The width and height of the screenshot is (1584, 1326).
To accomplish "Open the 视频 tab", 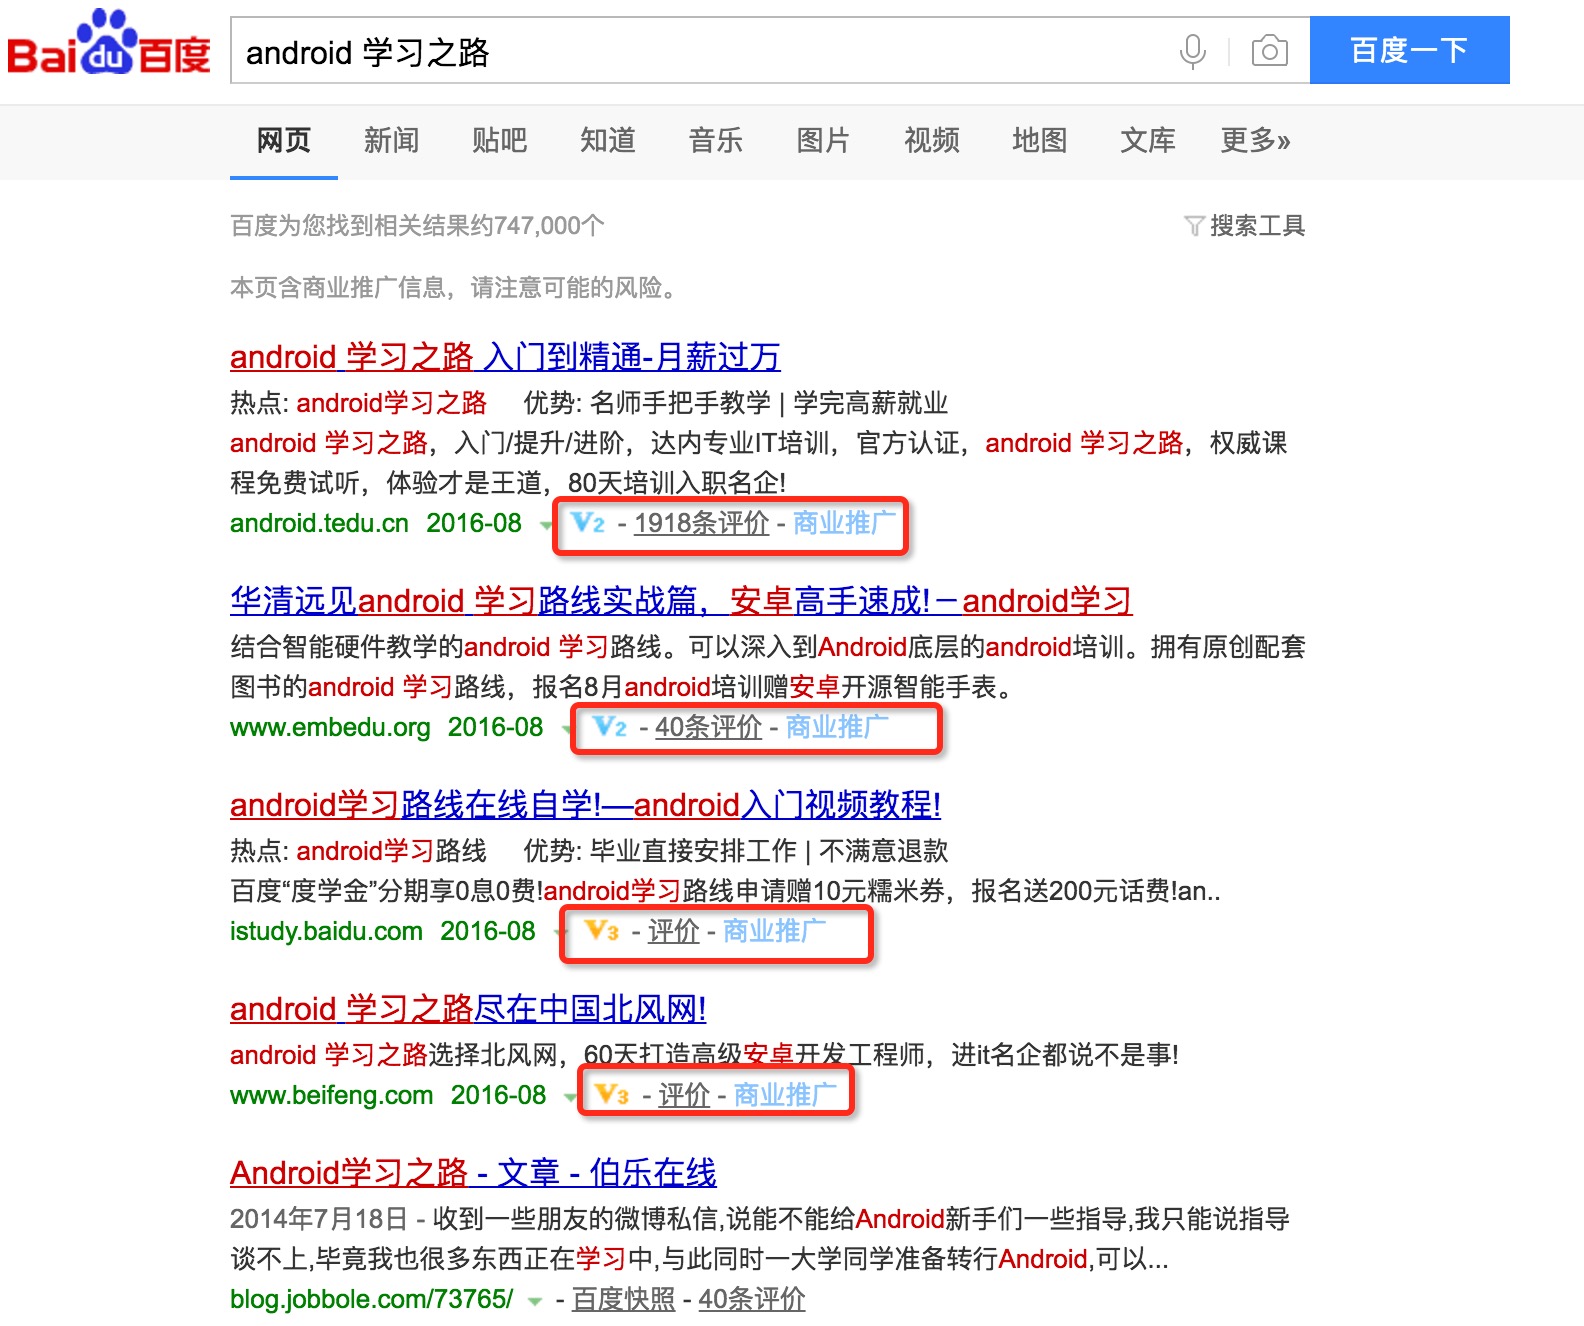I will click(x=932, y=141).
